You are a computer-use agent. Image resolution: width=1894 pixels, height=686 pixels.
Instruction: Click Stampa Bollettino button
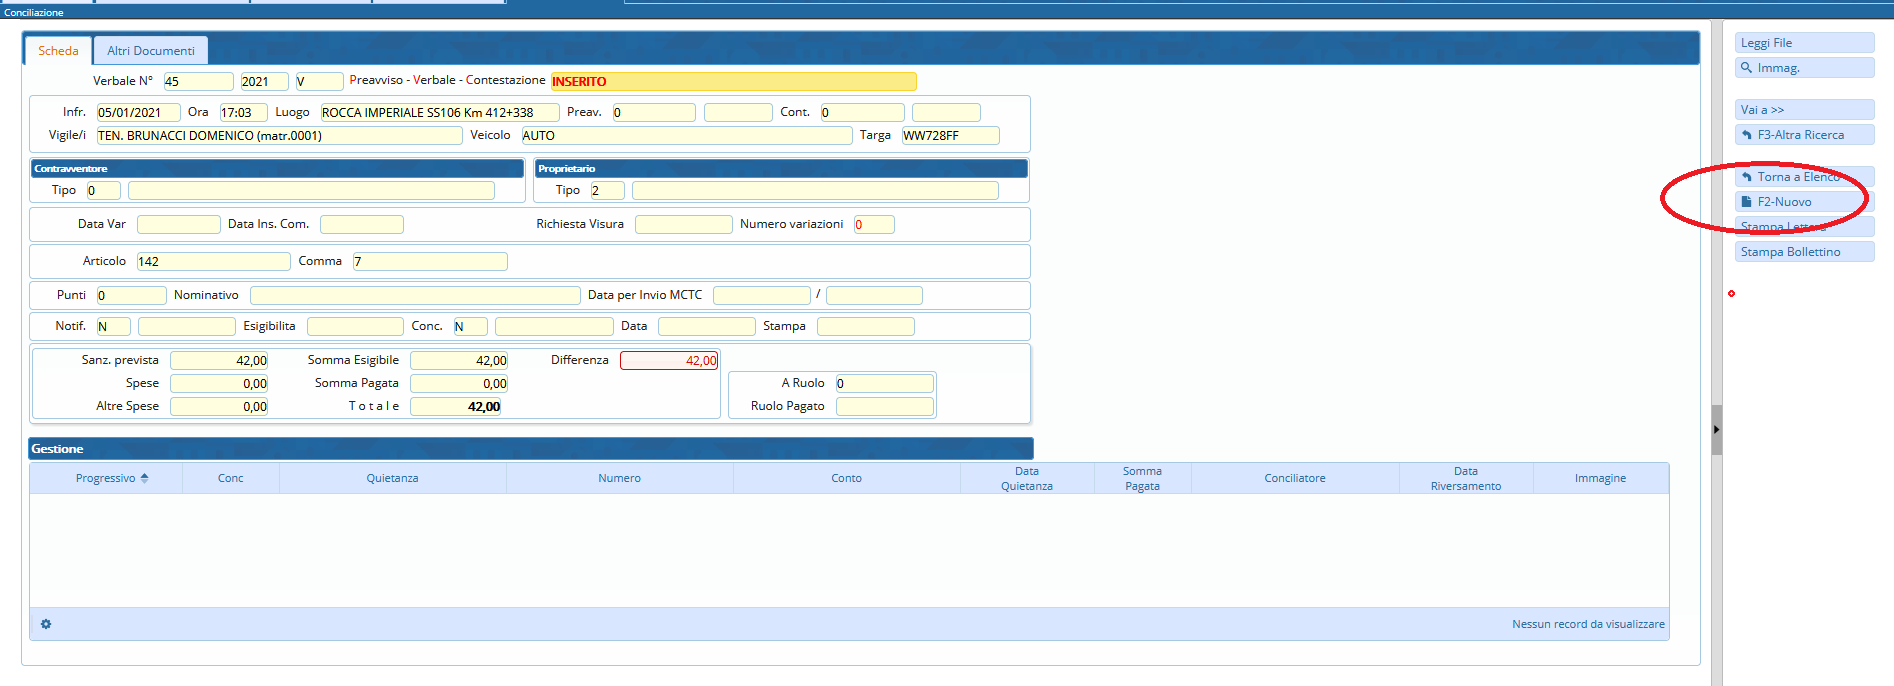click(1803, 252)
